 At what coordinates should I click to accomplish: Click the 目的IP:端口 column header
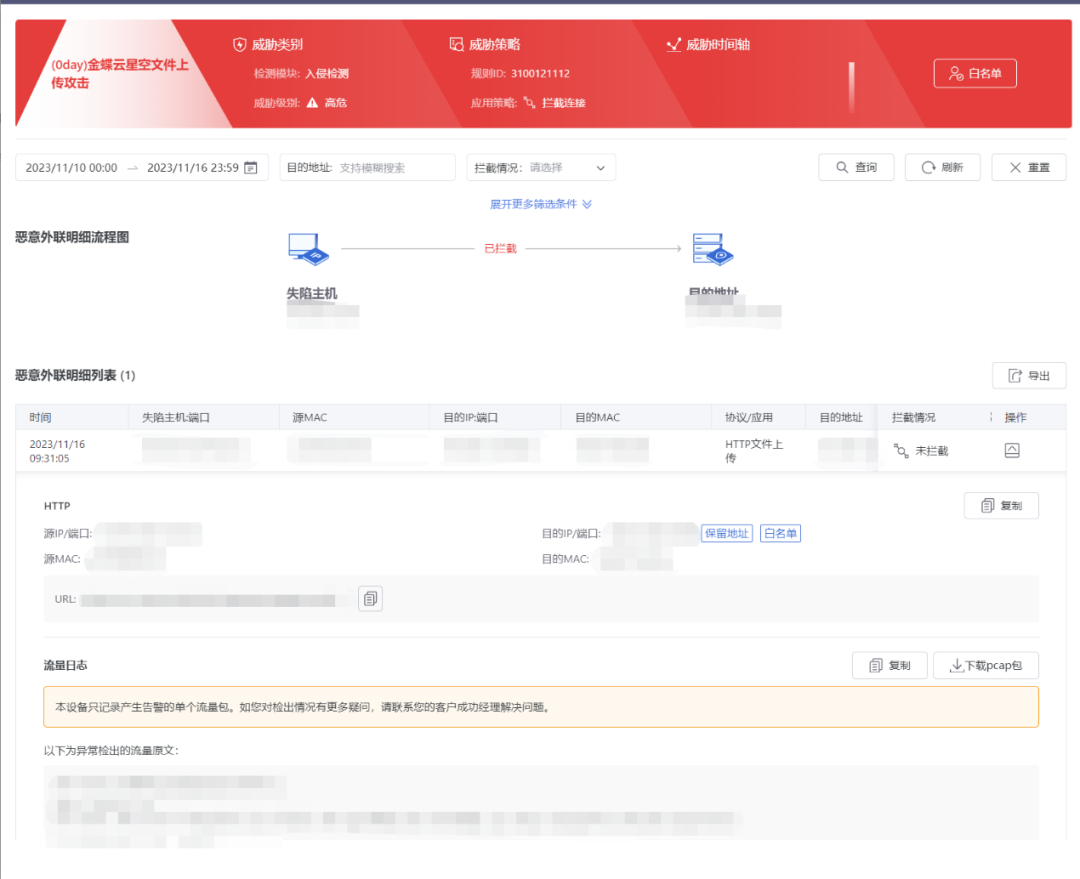[x=470, y=417]
